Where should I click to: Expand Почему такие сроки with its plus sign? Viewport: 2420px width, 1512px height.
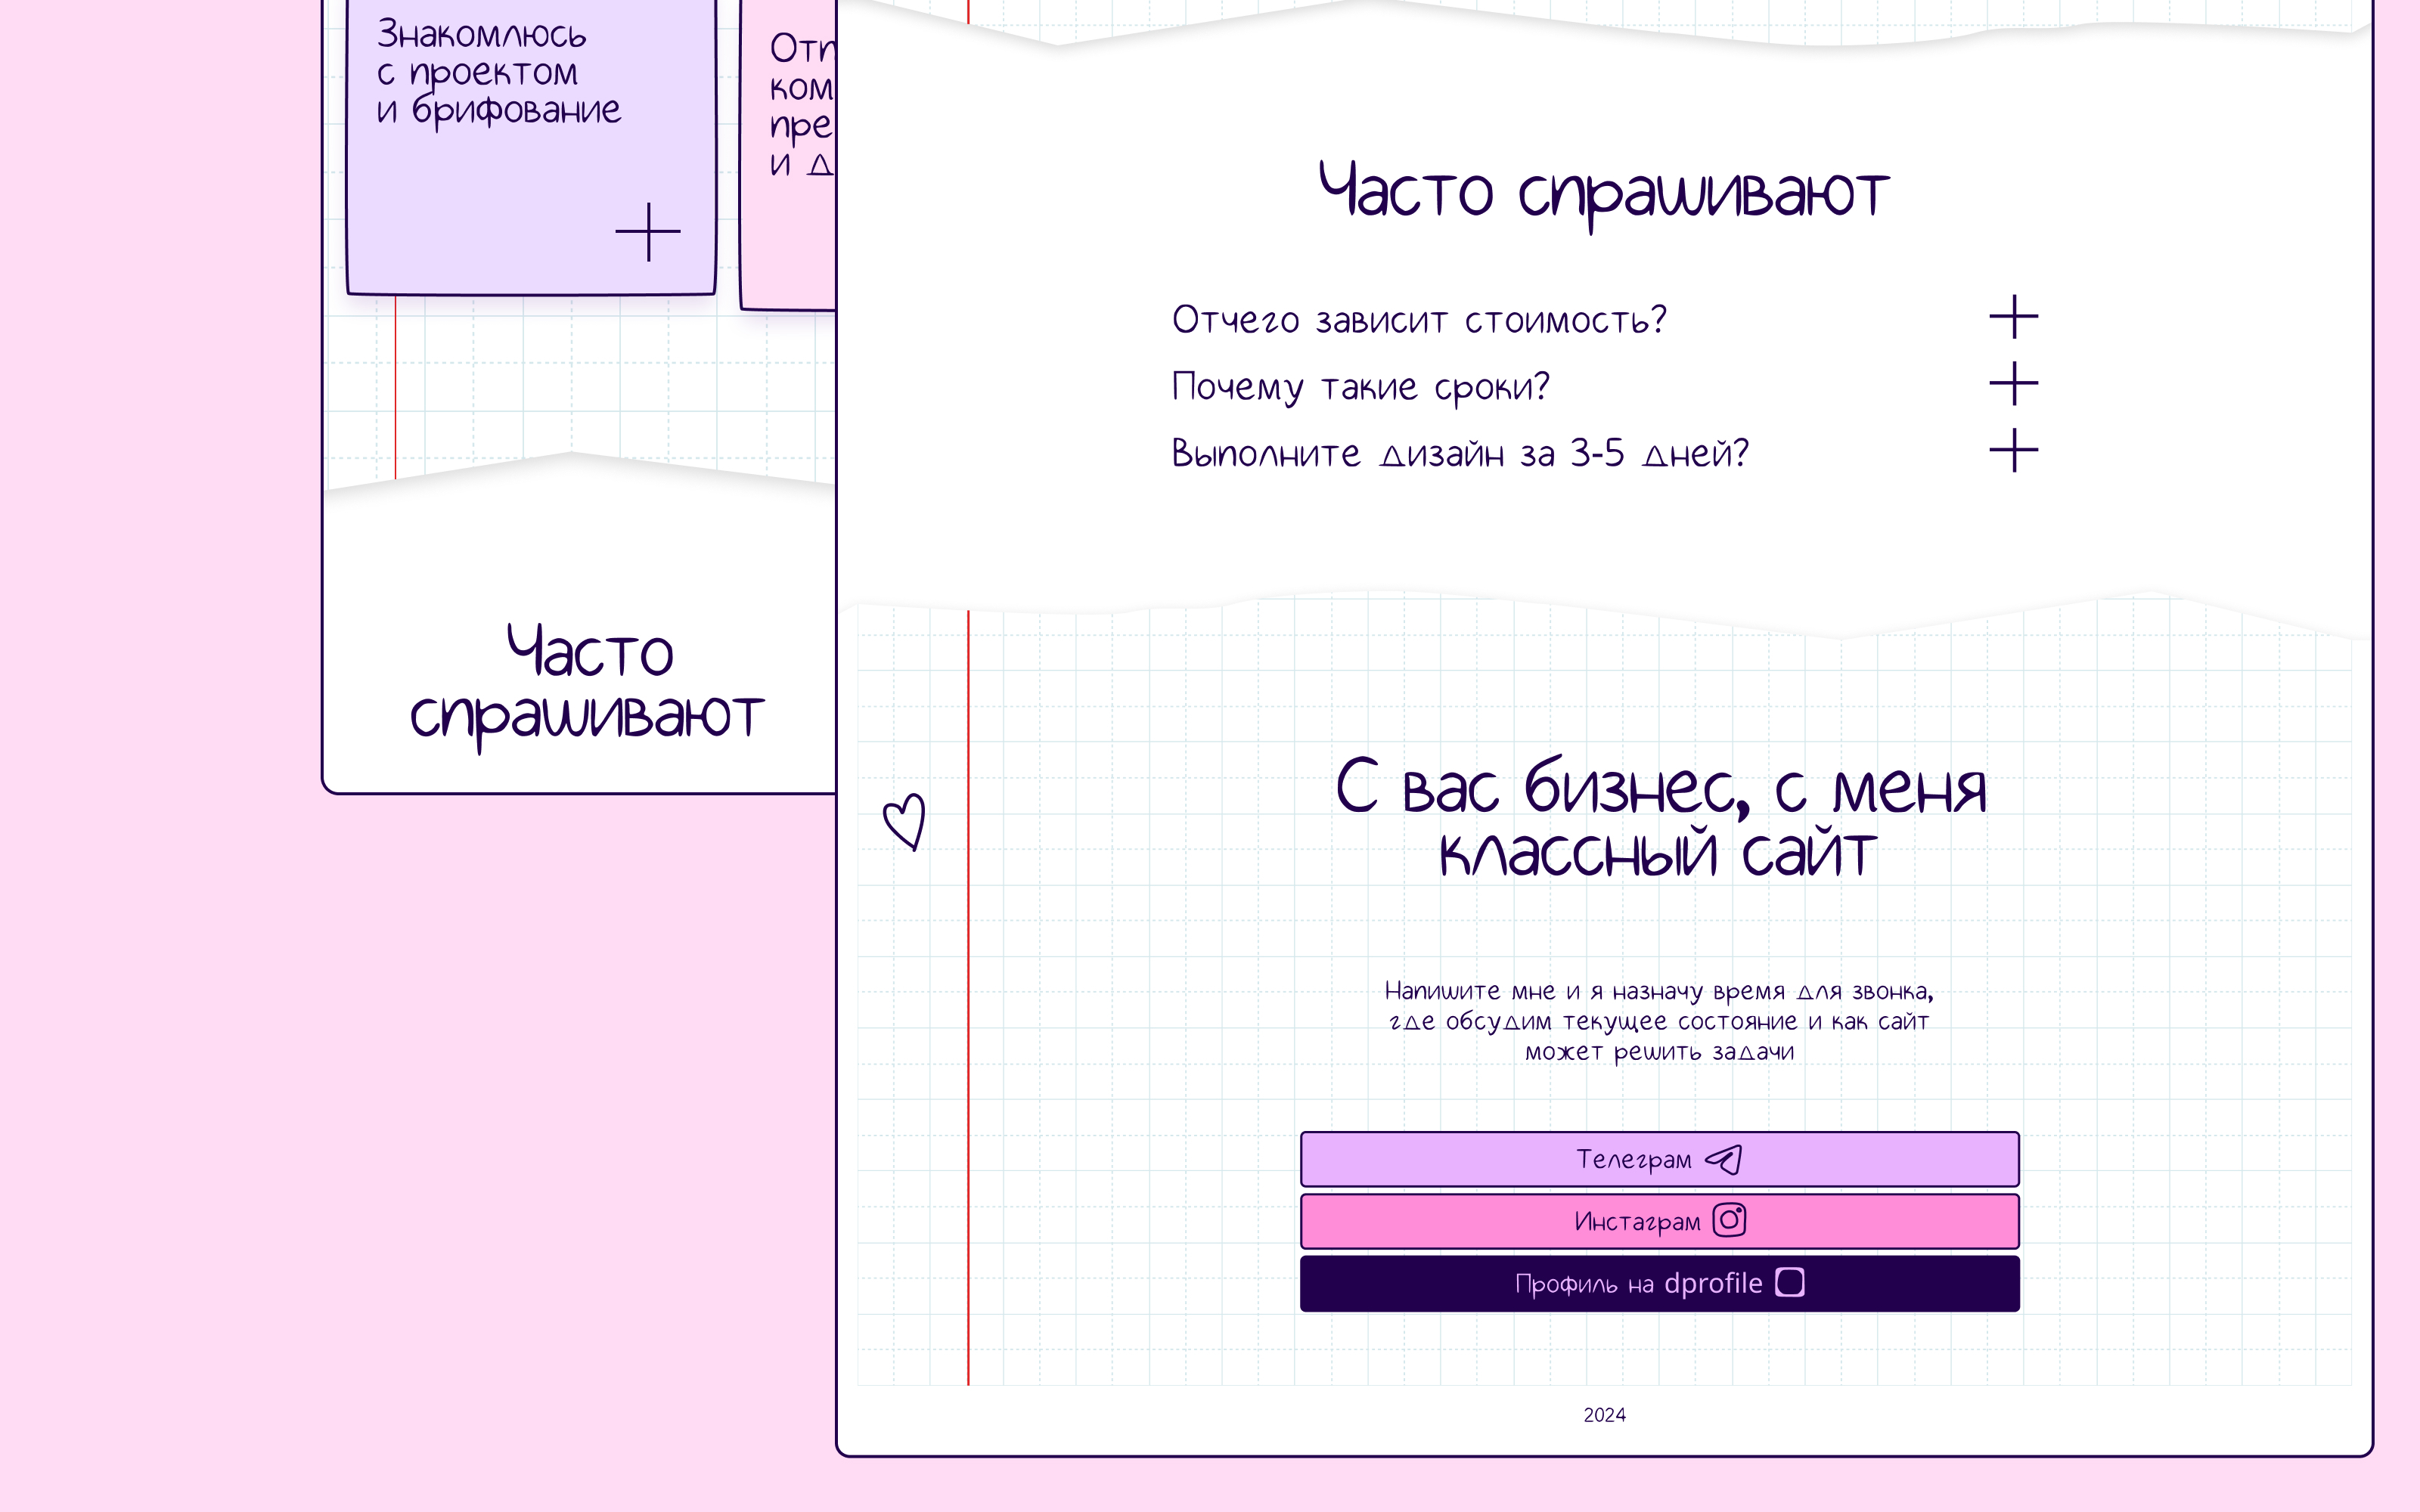[x=2013, y=384]
